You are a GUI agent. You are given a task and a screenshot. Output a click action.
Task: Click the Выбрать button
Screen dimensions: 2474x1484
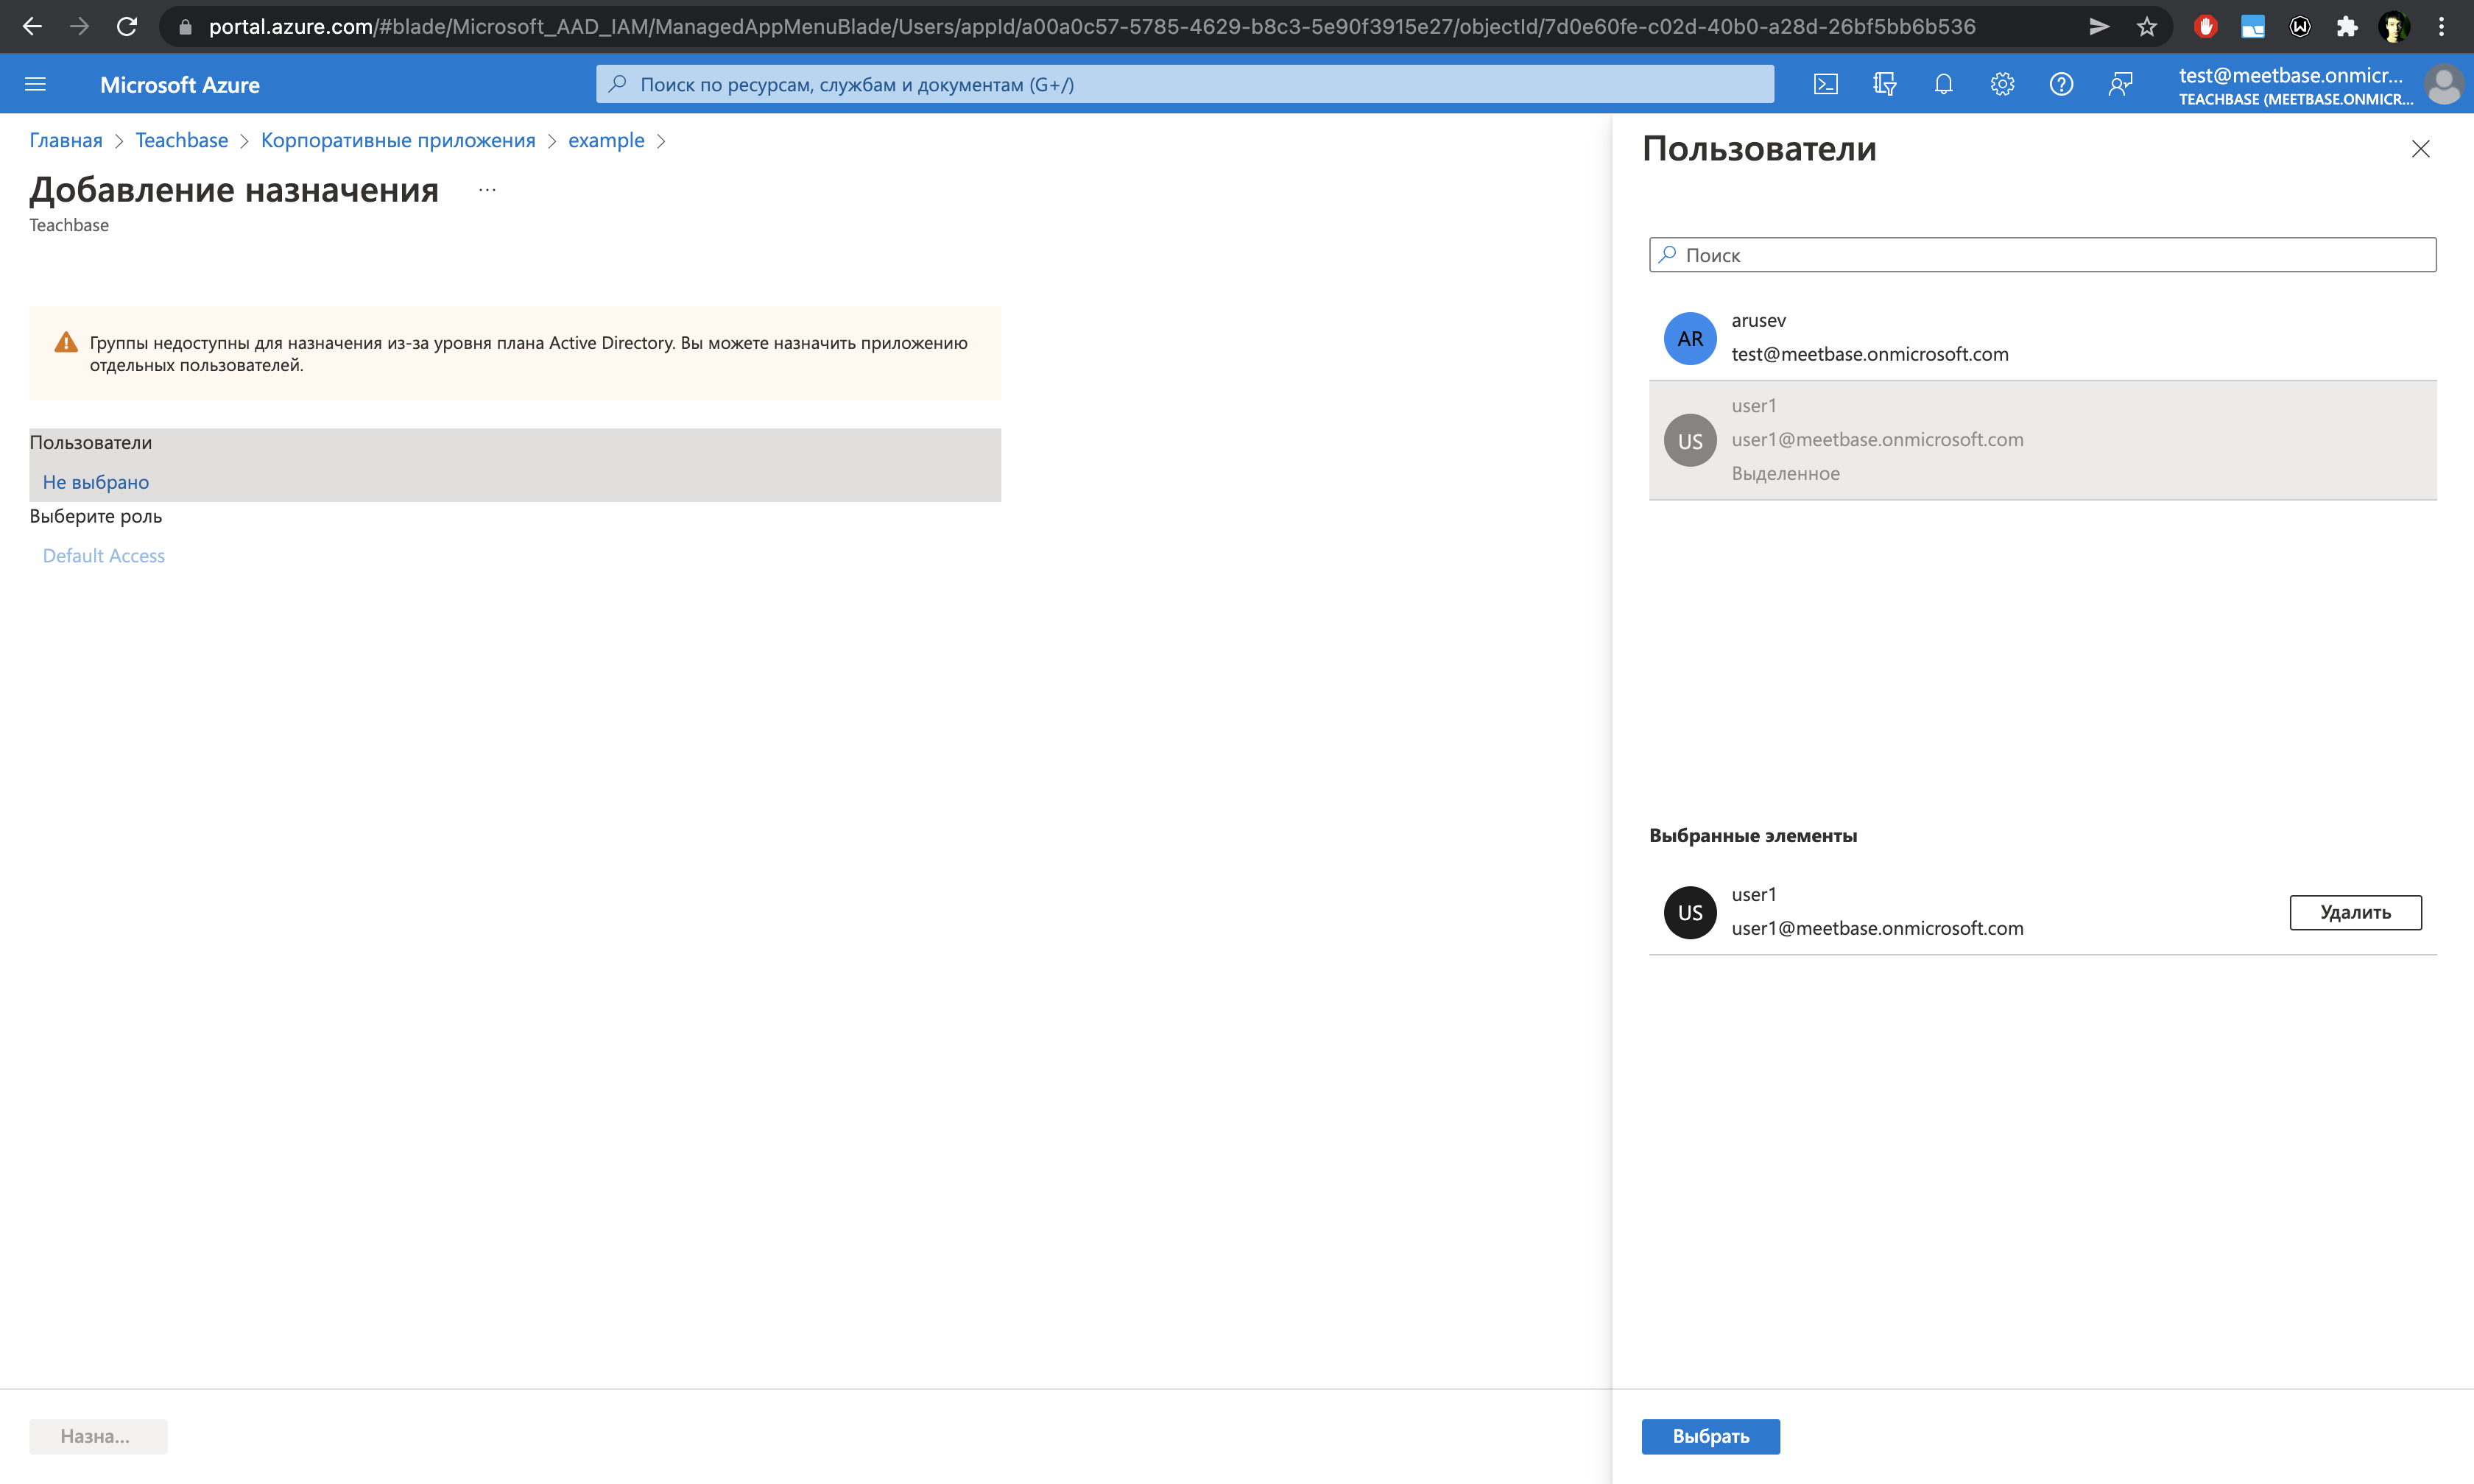(x=1710, y=1436)
